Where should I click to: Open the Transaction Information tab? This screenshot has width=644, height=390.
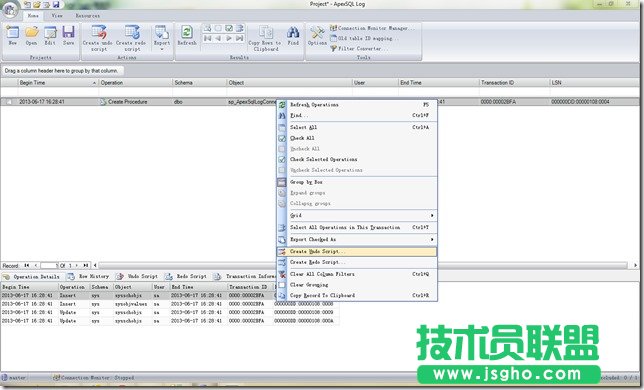[x=246, y=277]
